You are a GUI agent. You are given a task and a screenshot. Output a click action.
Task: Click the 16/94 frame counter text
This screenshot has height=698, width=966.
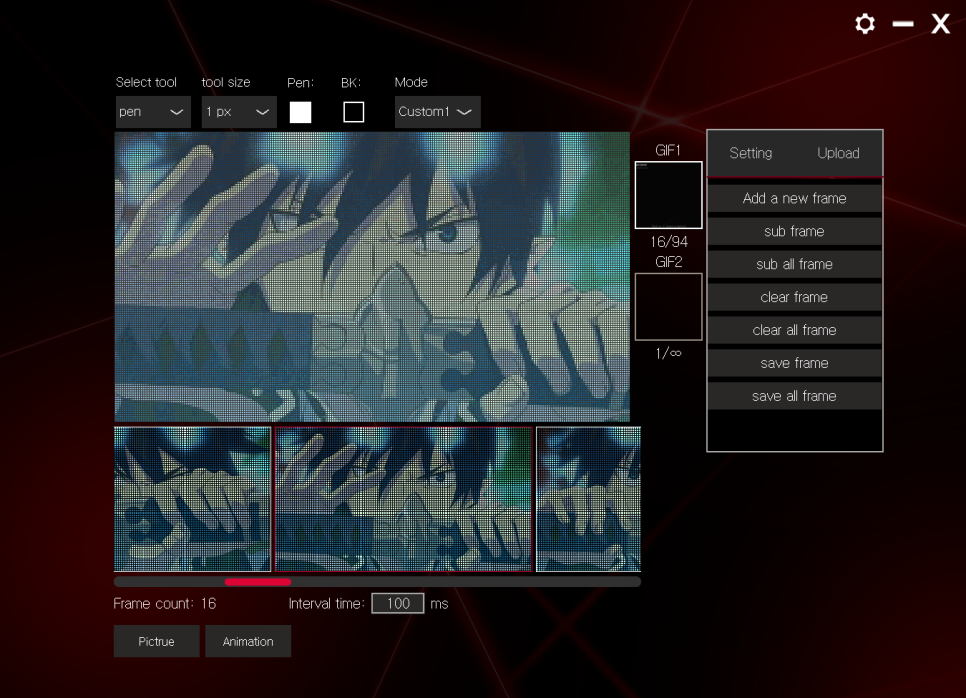tap(668, 241)
